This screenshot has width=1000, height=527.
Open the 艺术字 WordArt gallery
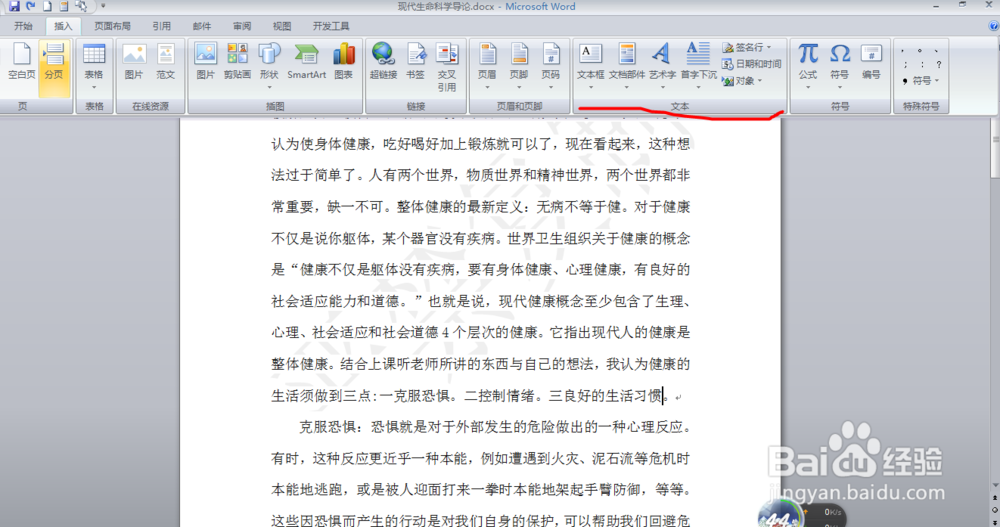(x=662, y=66)
